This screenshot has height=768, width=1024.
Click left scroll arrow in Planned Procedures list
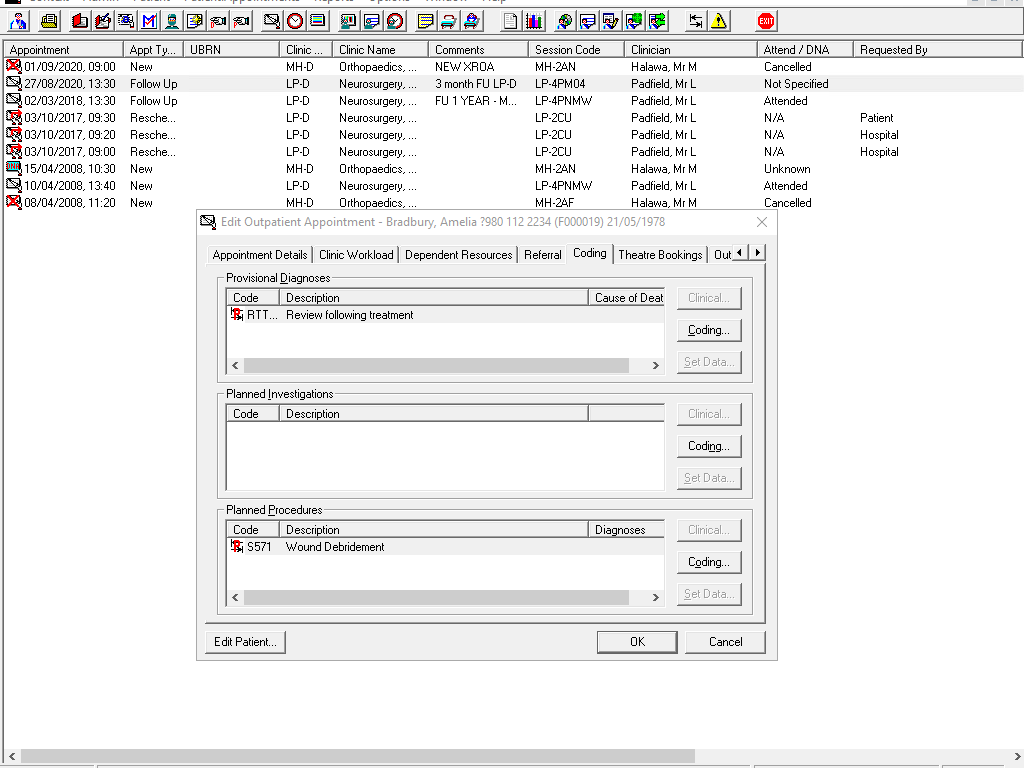coord(235,598)
